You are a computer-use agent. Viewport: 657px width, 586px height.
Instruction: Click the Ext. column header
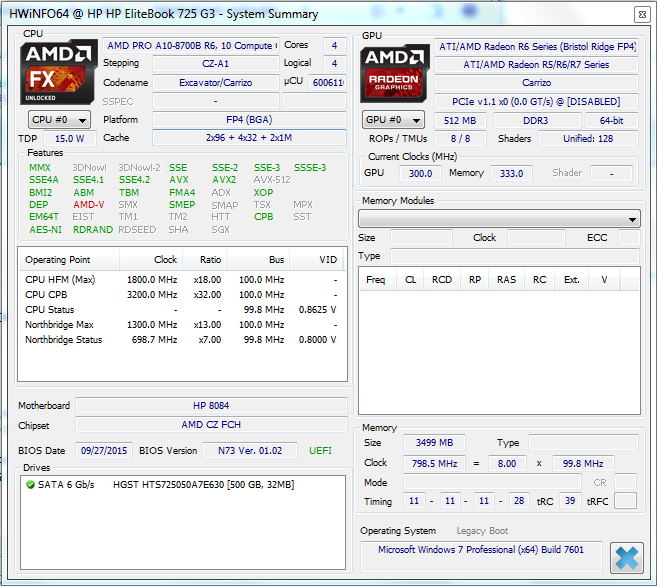tap(572, 279)
